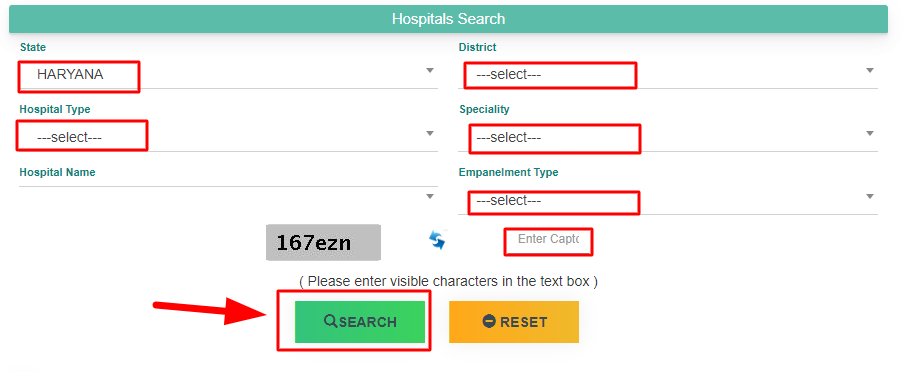Click the magnifier icon in the Search button
The width and height of the screenshot is (908, 372).
(331, 321)
